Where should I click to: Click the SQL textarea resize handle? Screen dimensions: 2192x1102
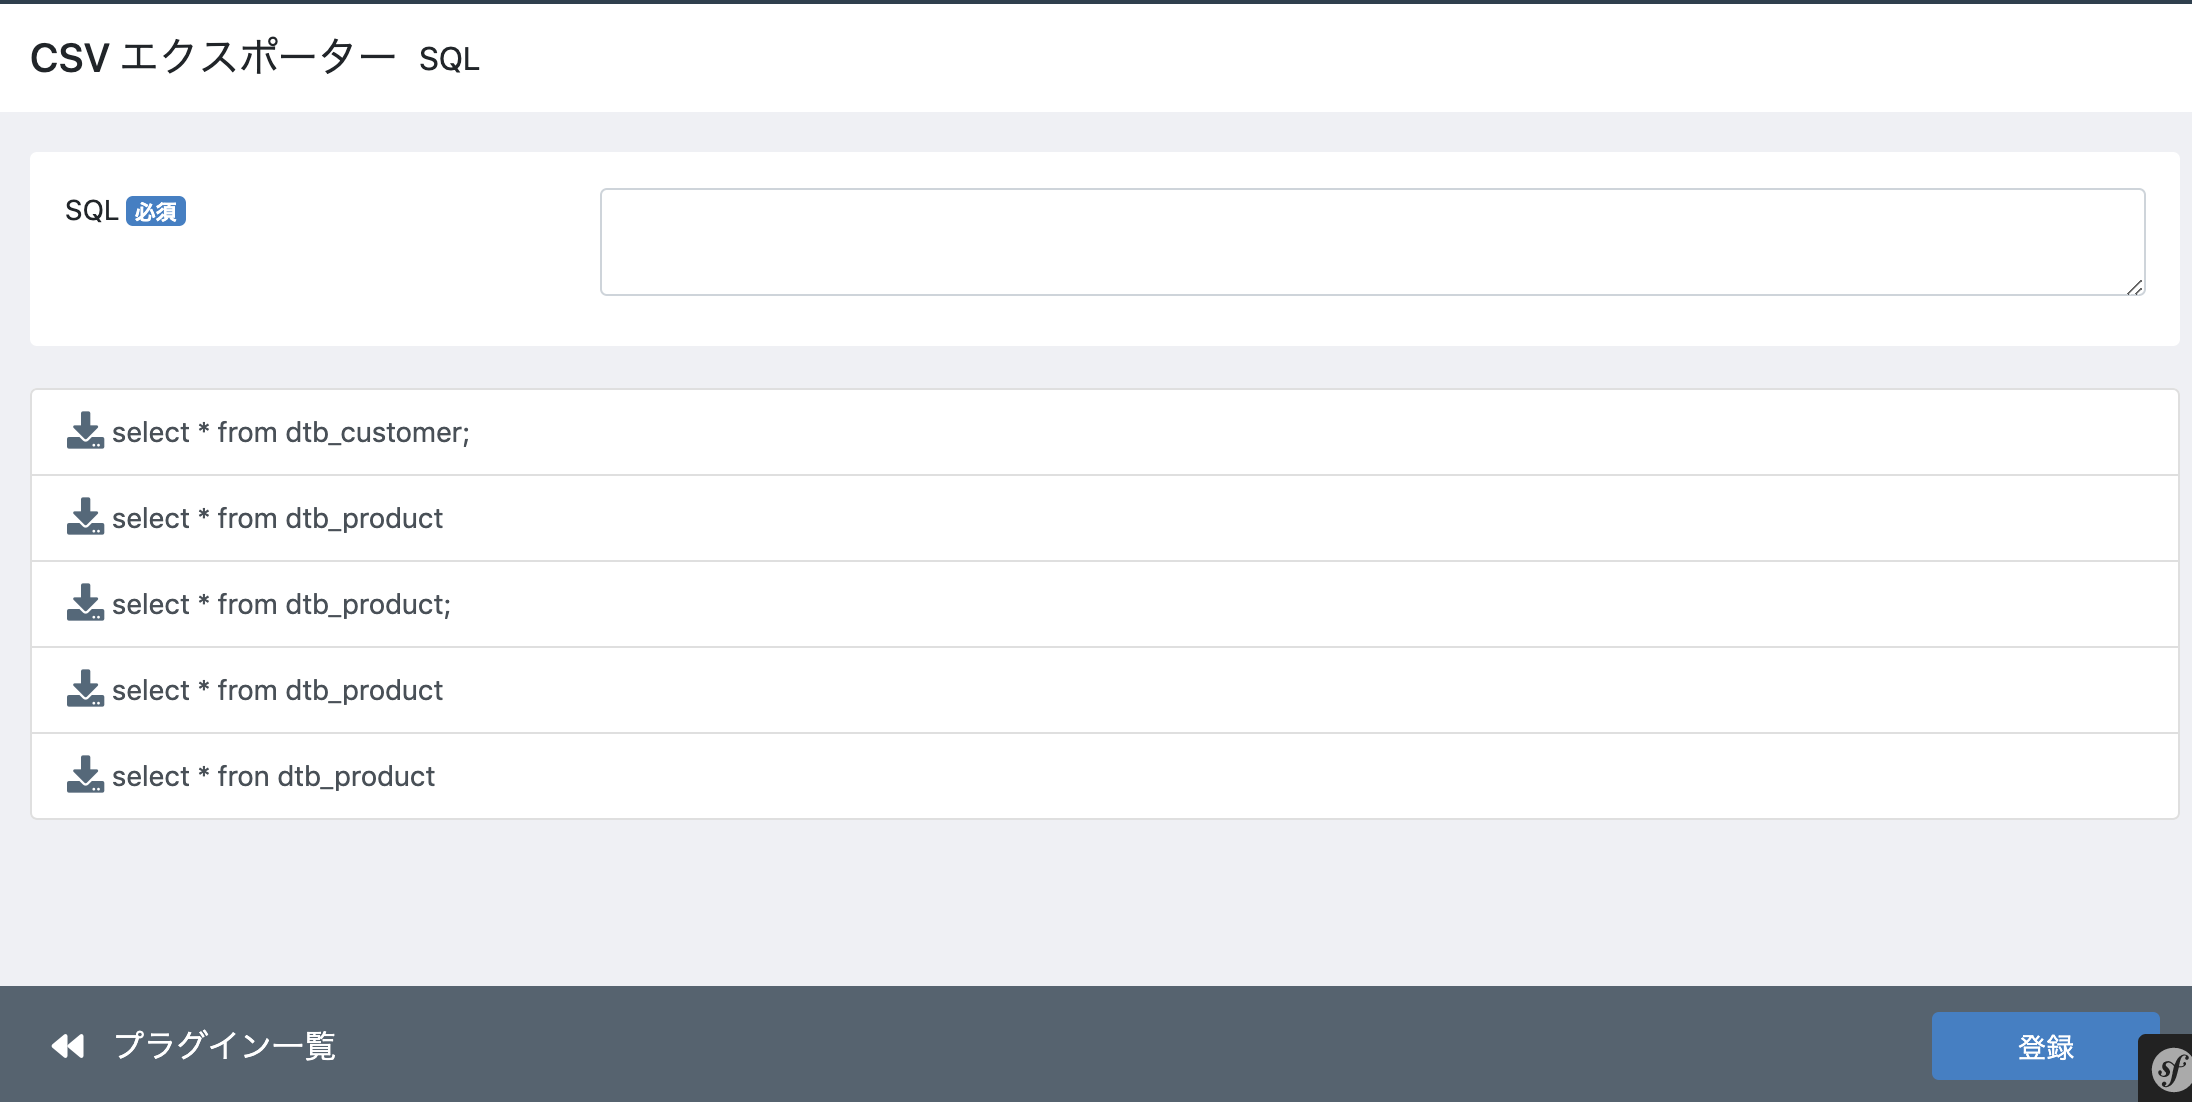pyautogui.click(x=2134, y=286)
